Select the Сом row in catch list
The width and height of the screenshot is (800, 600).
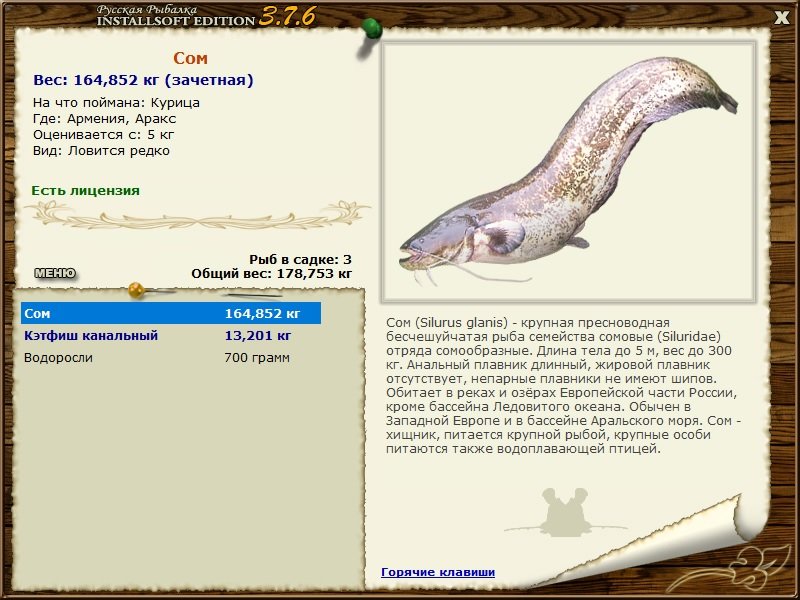(x=171, y=313)
